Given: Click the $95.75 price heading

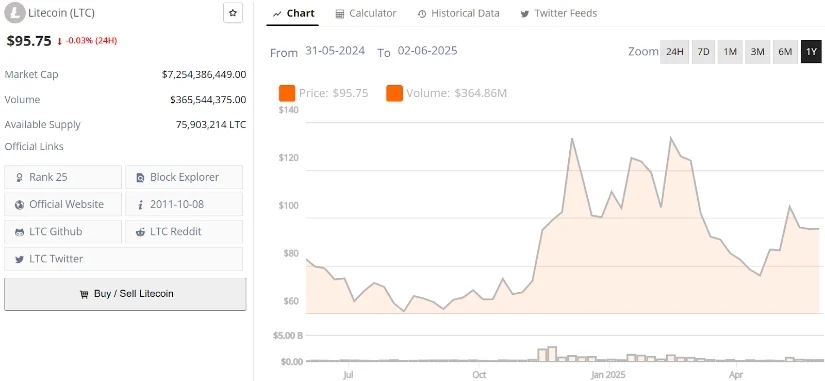Looking at the screenshot, I should tap(29, 41).
